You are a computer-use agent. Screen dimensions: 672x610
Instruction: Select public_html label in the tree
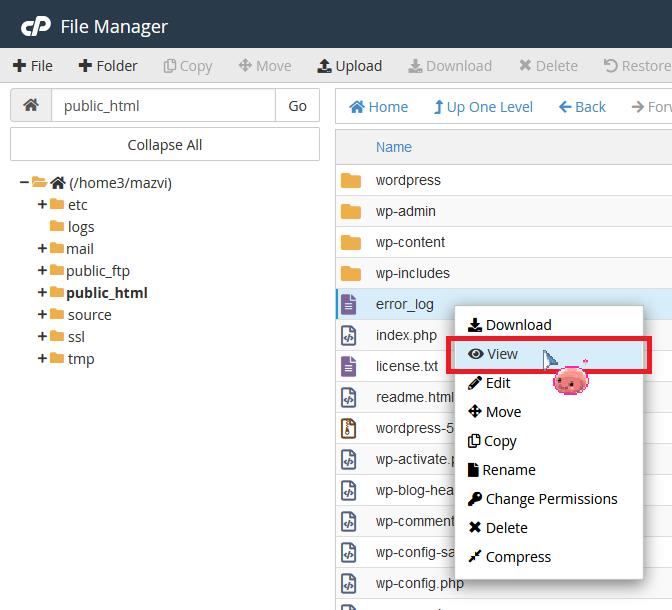pos(107,293)
